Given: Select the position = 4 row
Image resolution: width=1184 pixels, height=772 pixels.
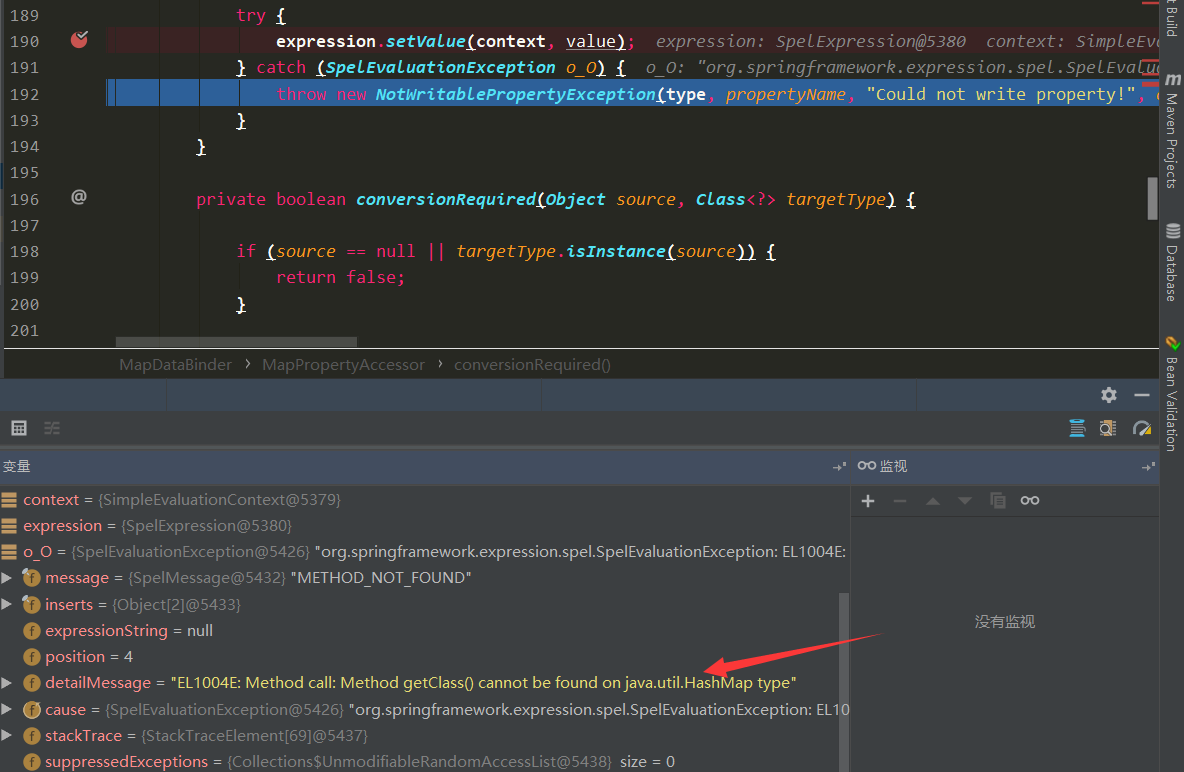Looking at the screenshot, I should 419,656.
